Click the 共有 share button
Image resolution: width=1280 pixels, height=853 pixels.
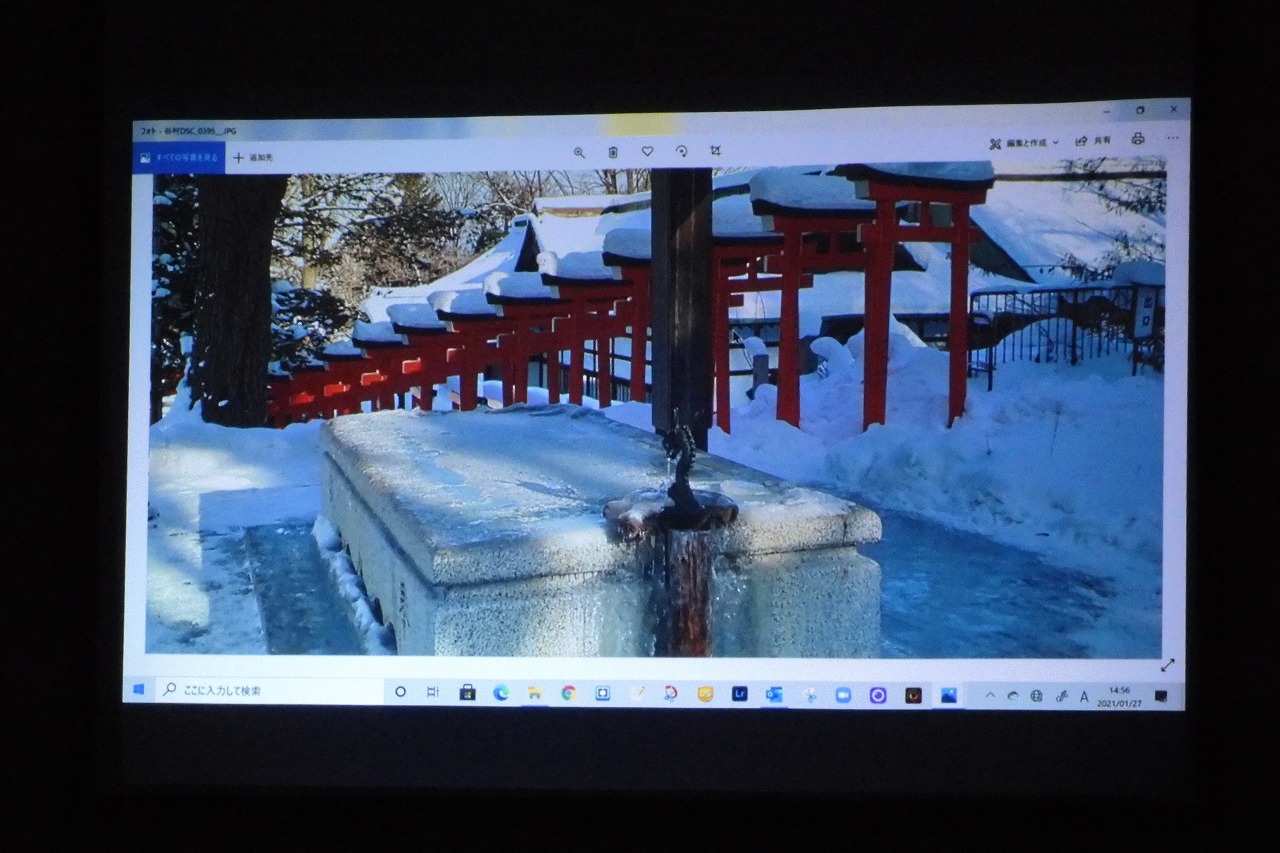coord(1093,141)
